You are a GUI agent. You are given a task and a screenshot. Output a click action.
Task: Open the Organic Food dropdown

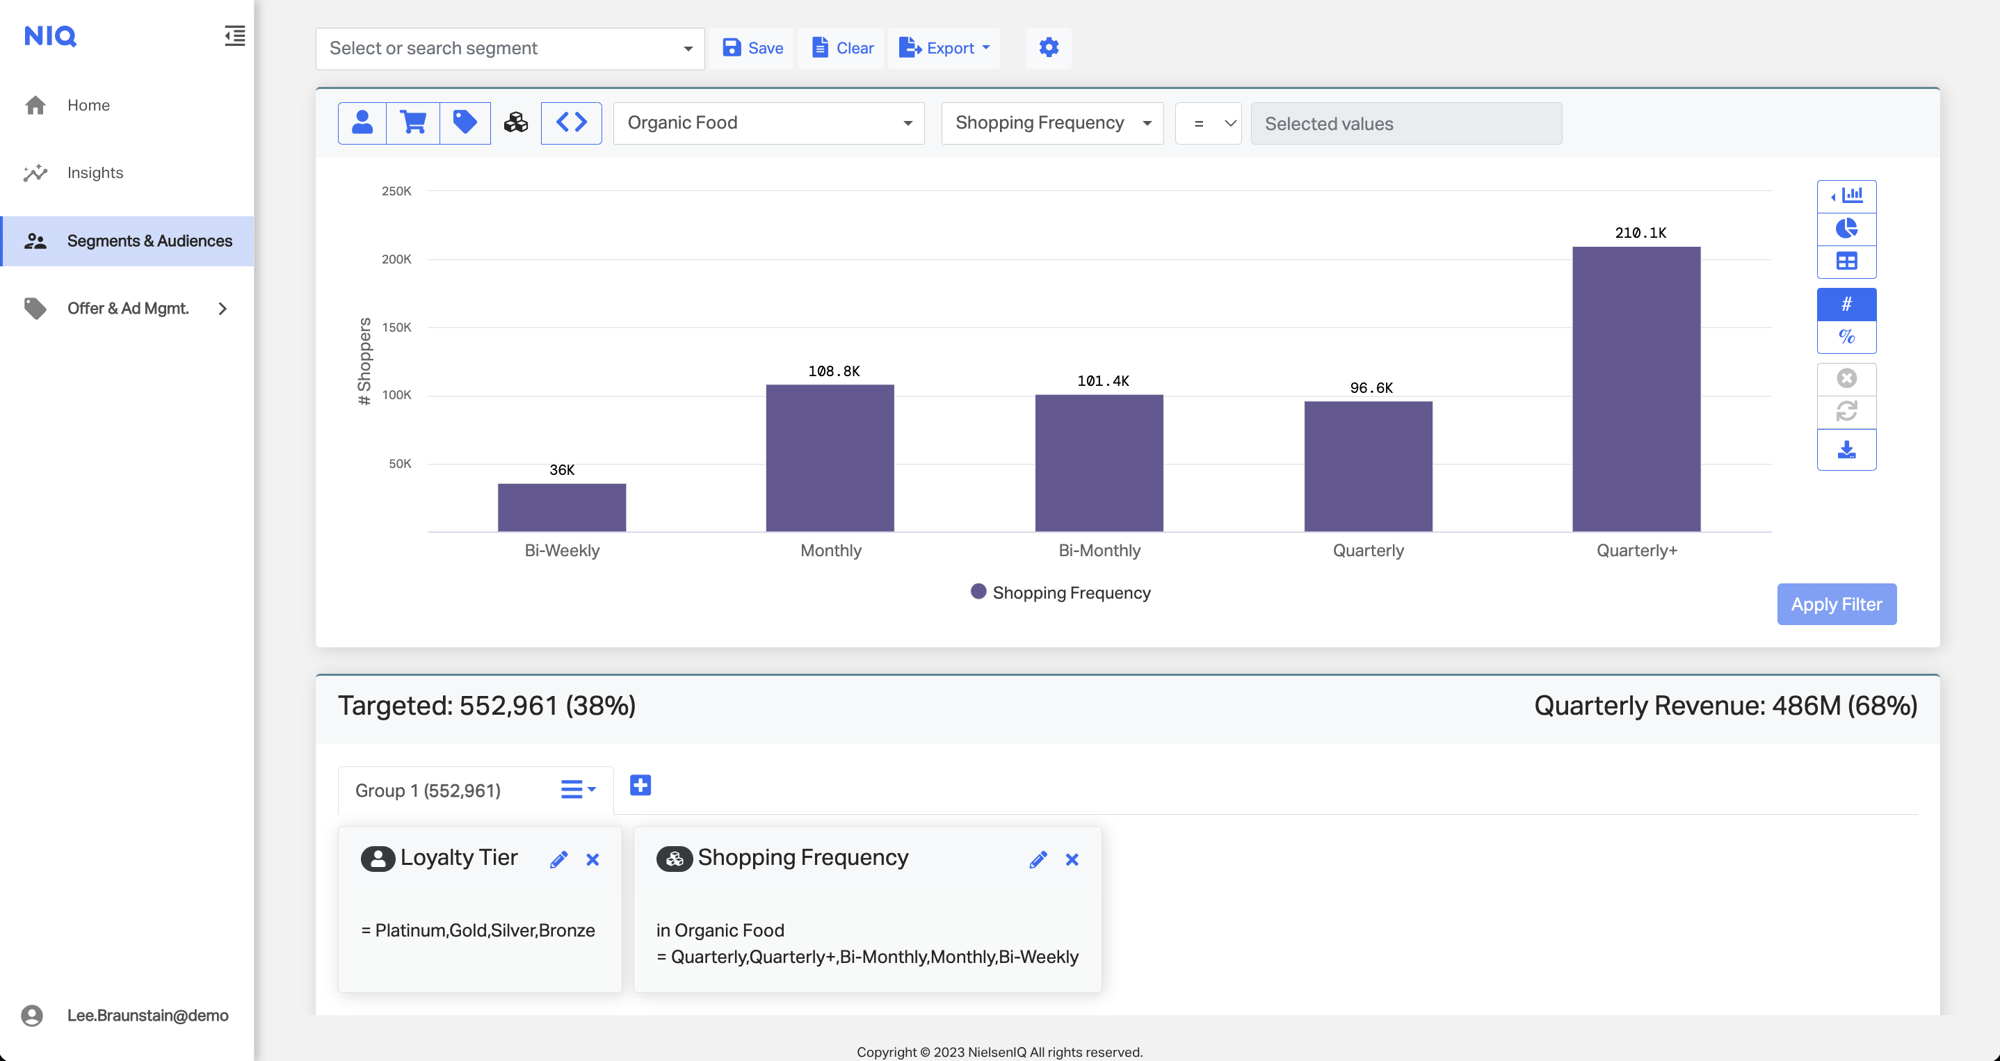[x=768, y=123]
